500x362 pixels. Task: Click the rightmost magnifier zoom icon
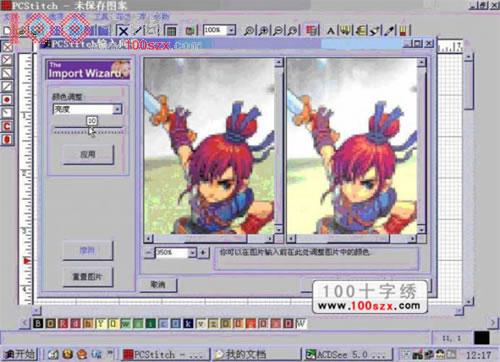click(x=292, y=31)
